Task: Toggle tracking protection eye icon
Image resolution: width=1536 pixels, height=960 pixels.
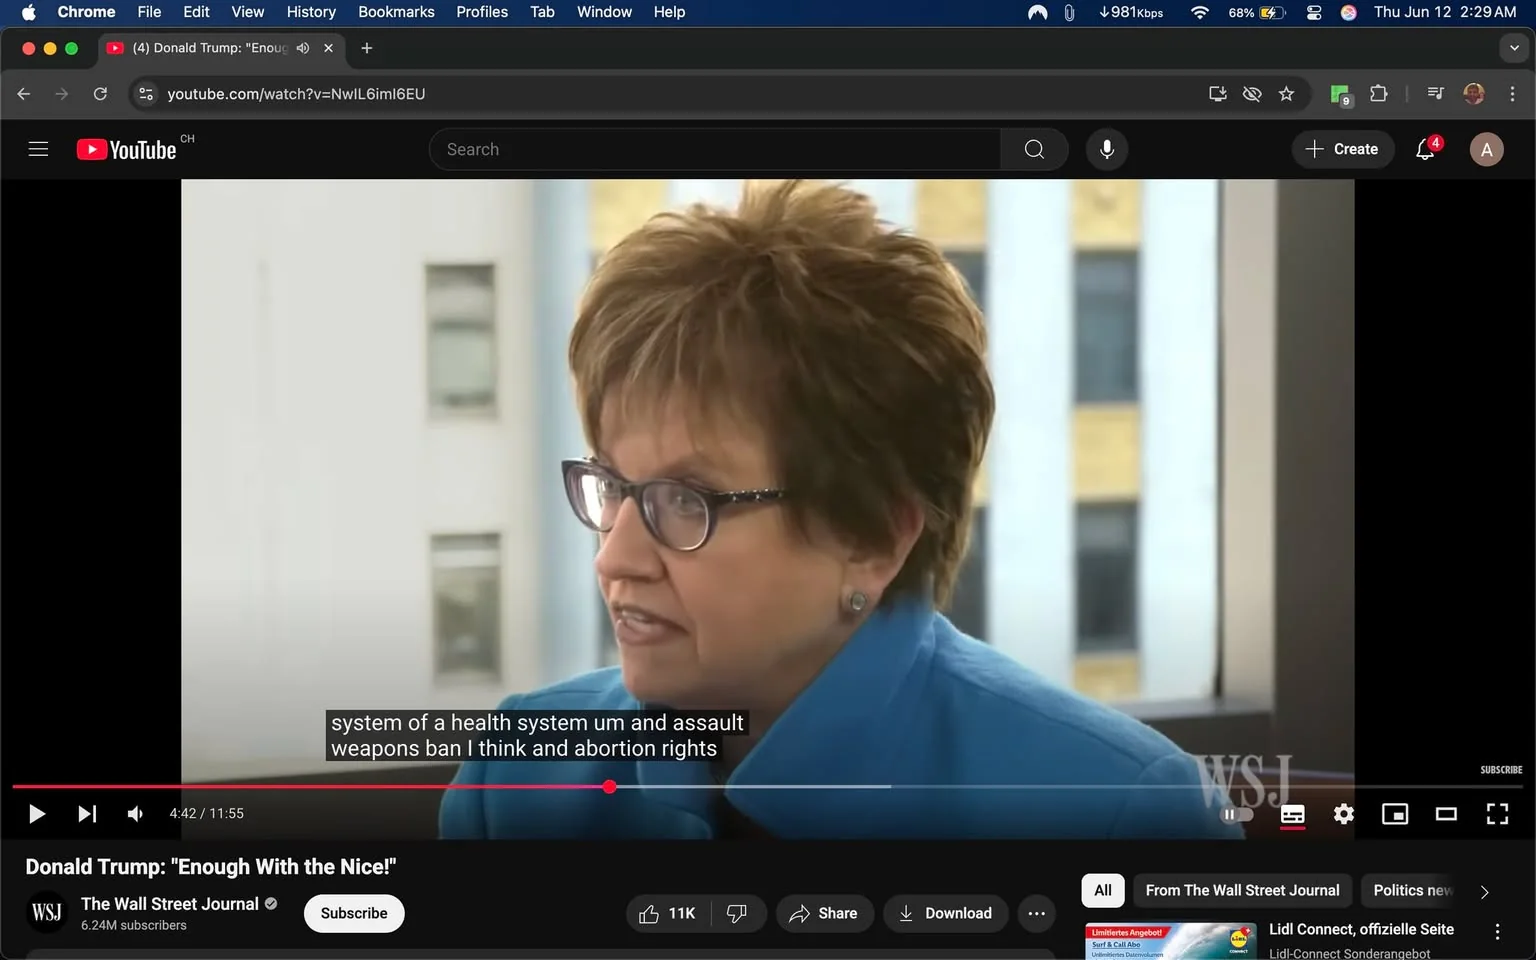Action: pos(1252,94)
